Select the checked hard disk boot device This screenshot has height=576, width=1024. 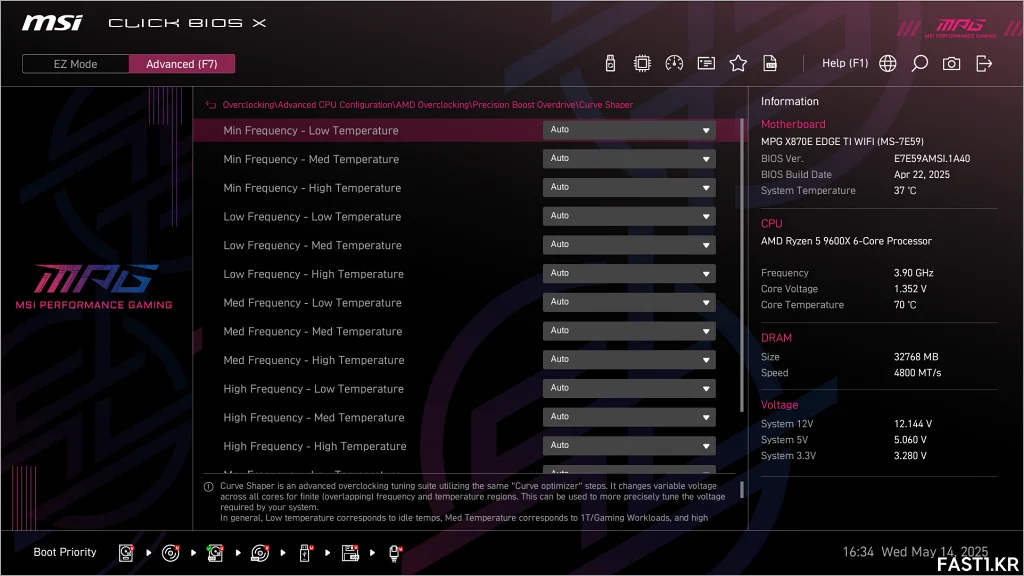point(215,553)
